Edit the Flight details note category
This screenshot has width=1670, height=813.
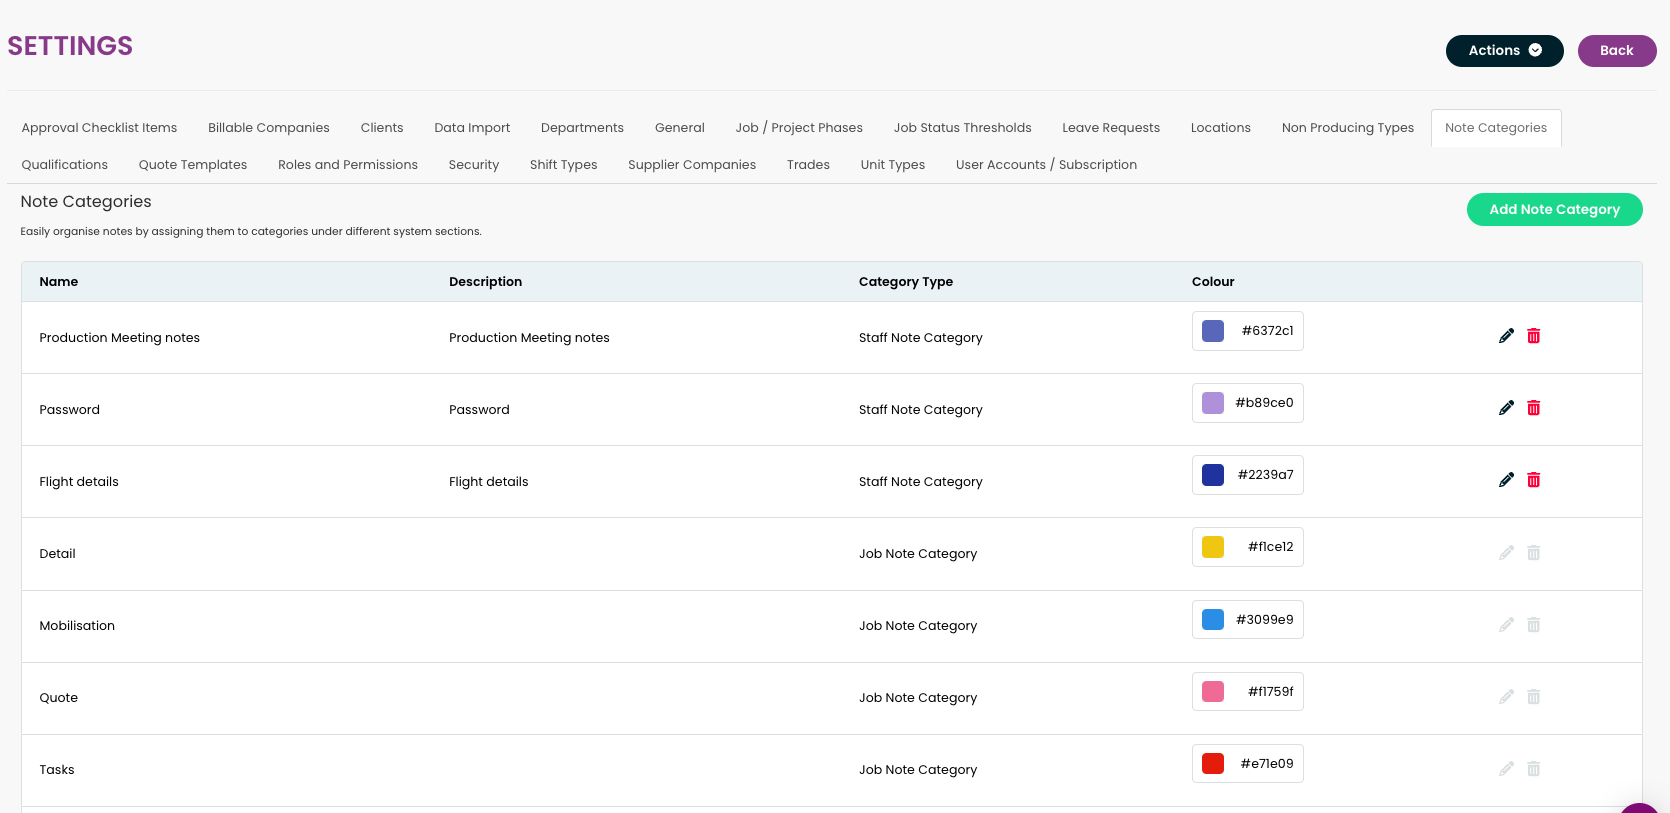(x=1506, y=480)
